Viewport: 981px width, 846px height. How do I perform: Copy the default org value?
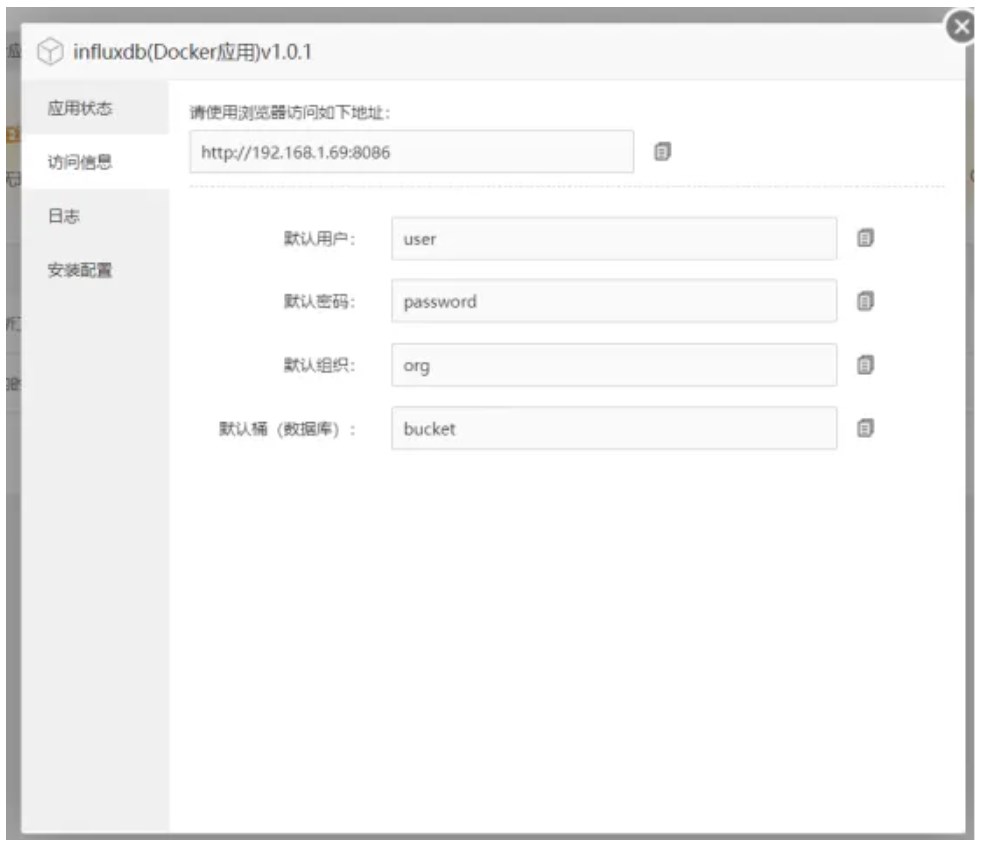click(x=865, y=365)
